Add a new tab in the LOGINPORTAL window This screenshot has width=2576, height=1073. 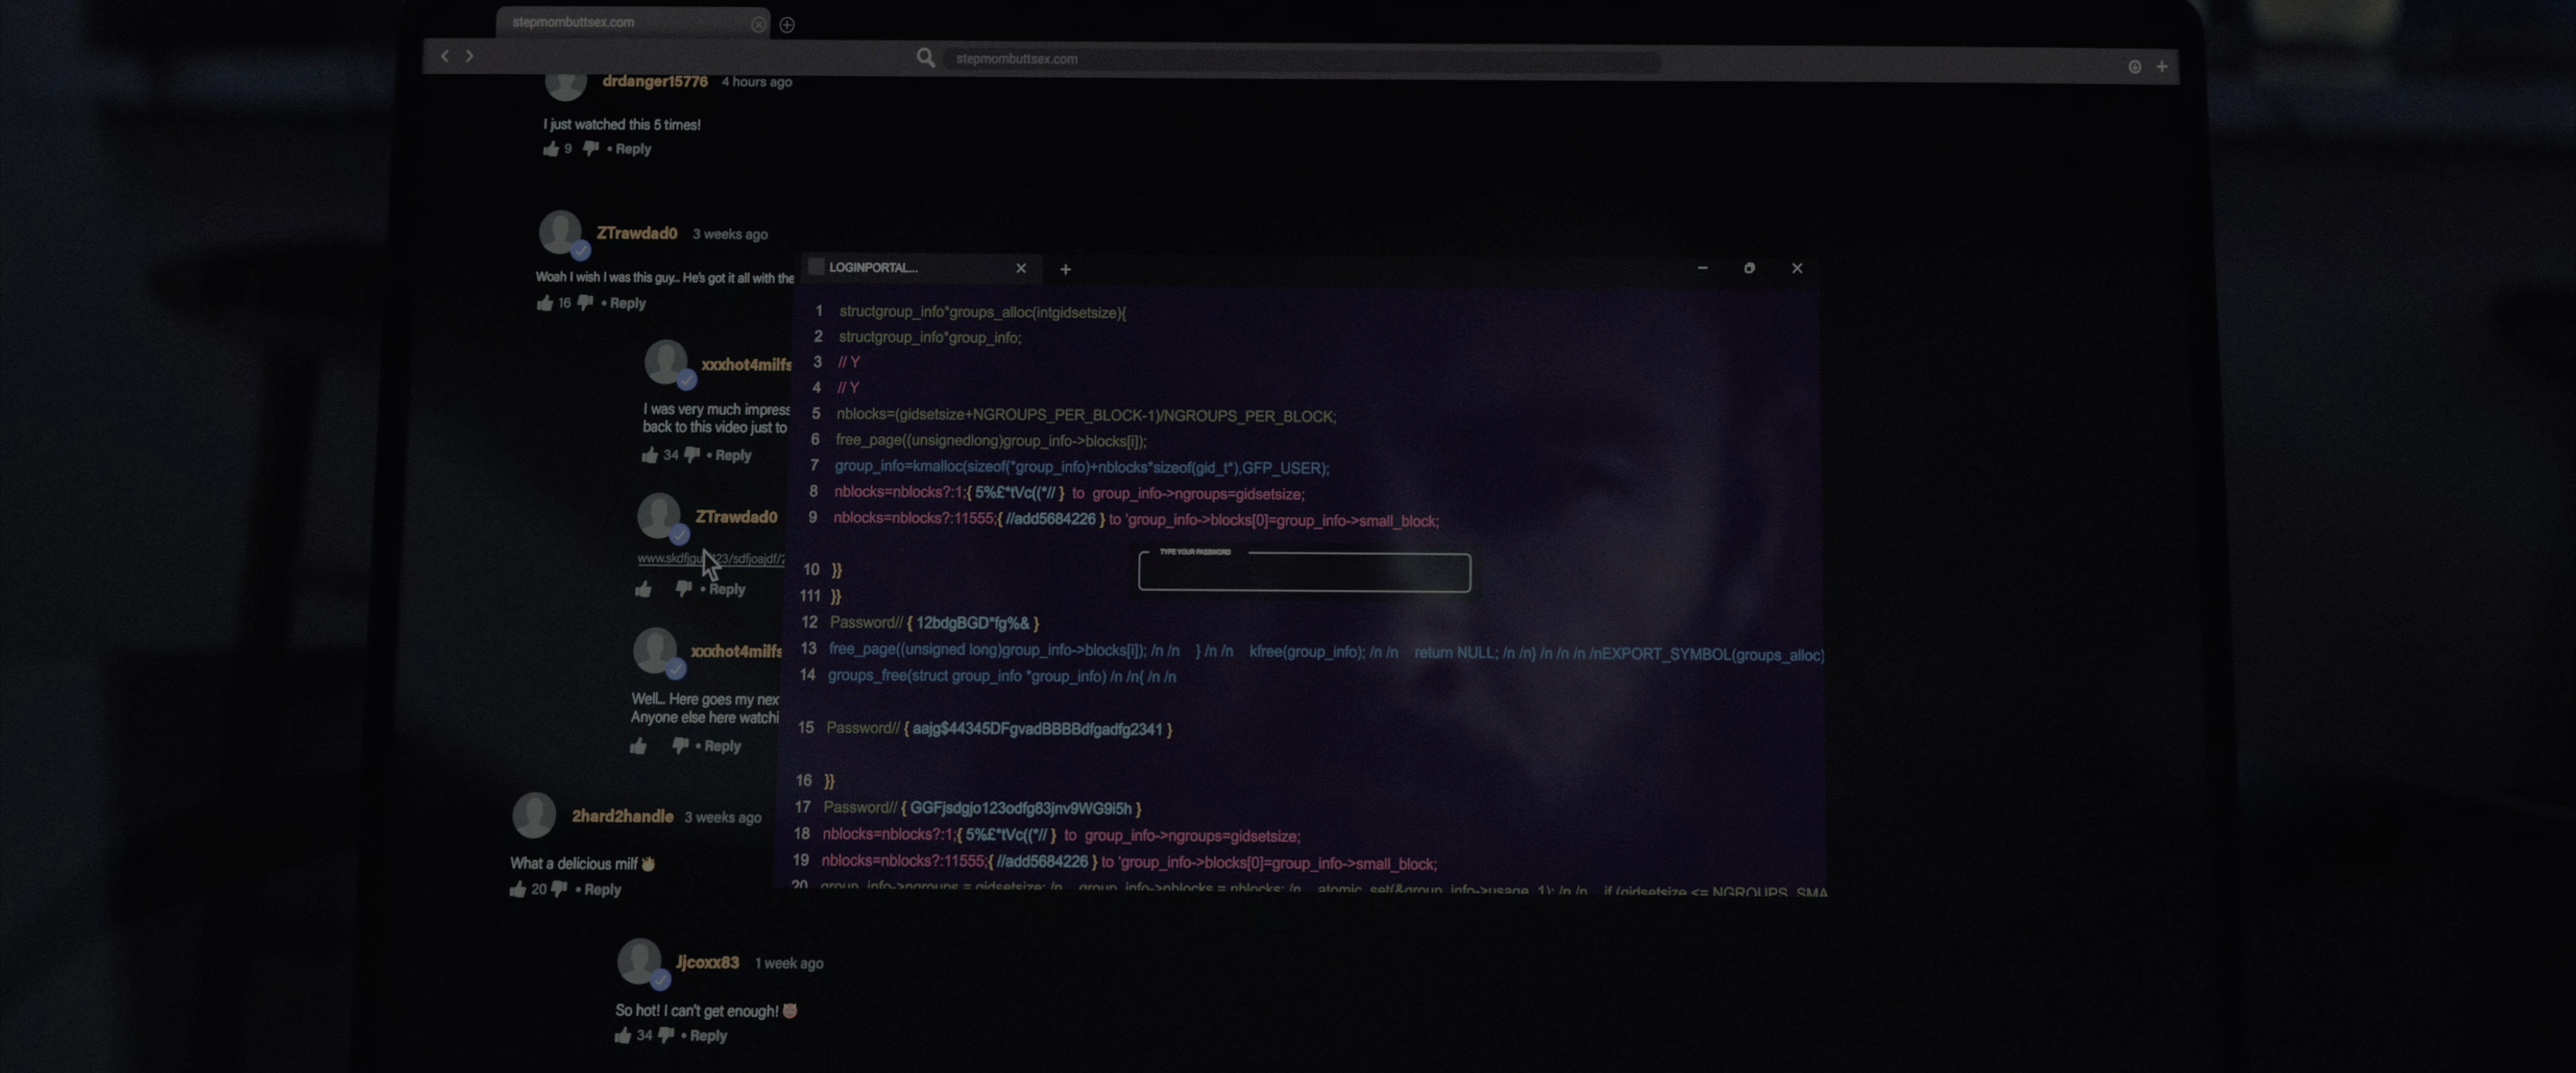pos(1065,269)
